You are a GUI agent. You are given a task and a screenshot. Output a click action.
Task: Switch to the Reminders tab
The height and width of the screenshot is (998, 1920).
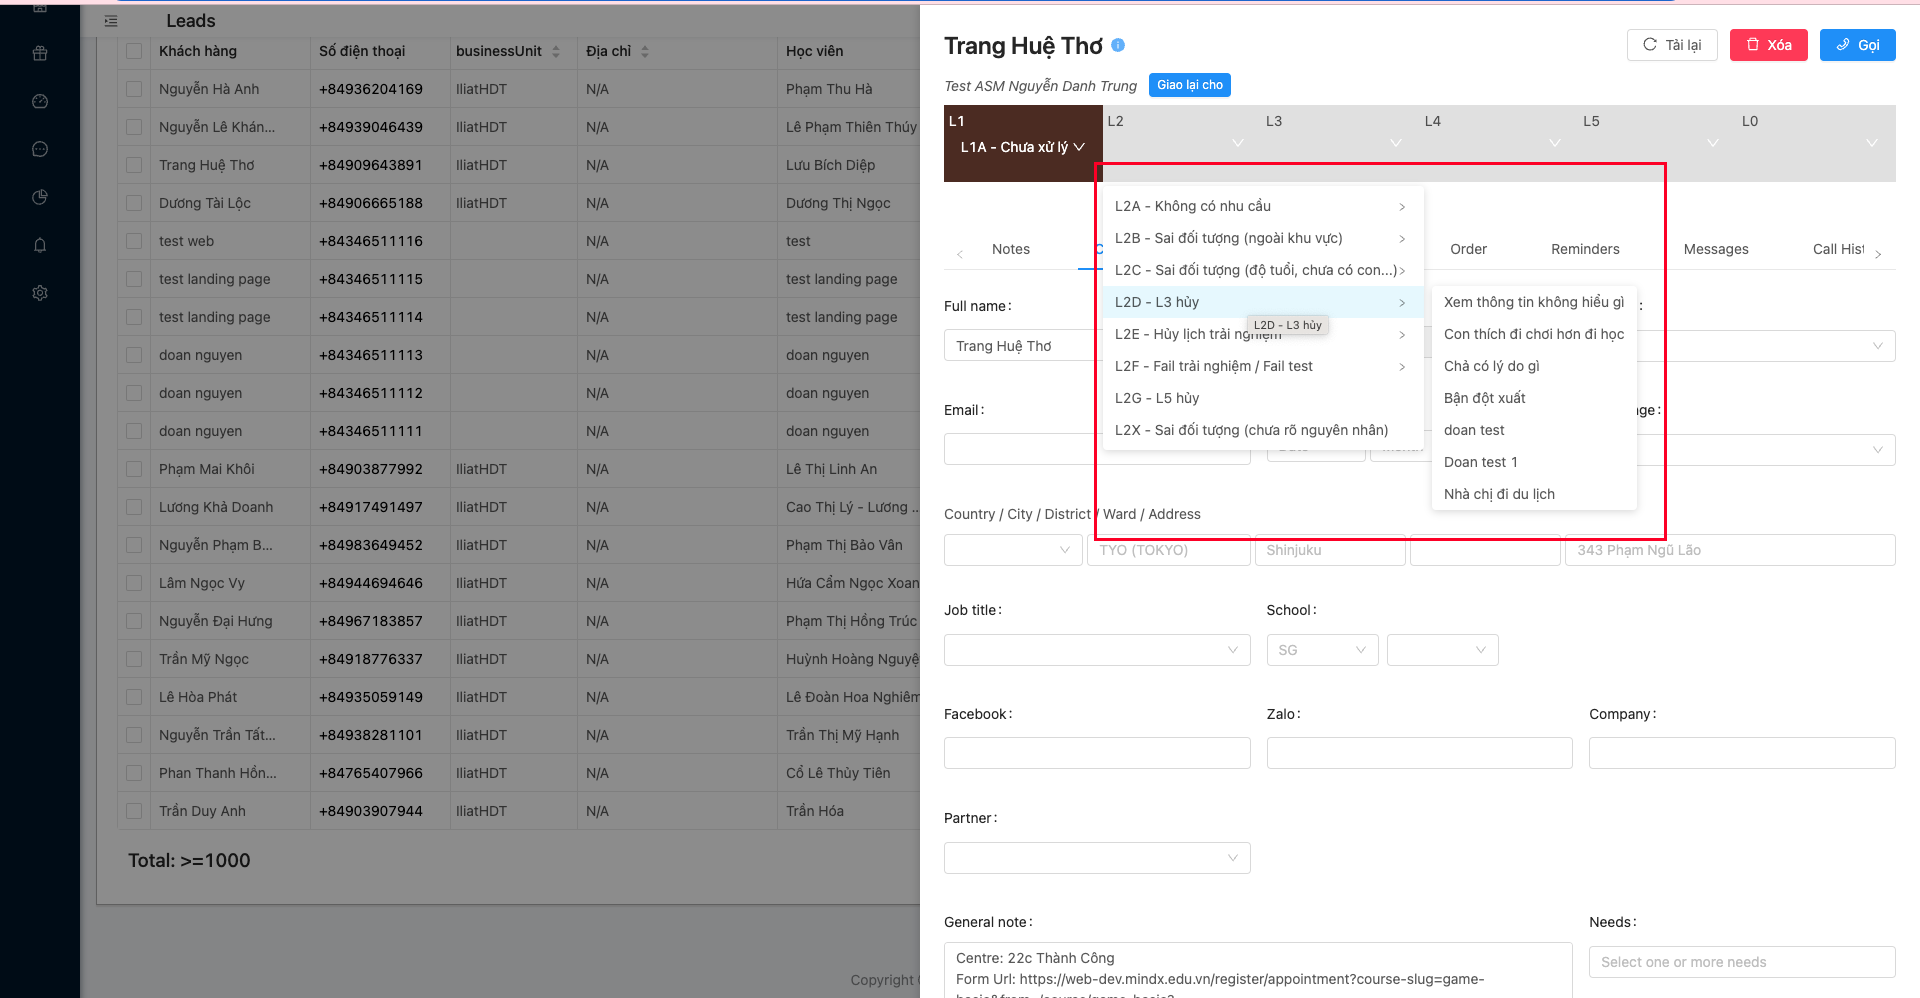click(1585, 249)
